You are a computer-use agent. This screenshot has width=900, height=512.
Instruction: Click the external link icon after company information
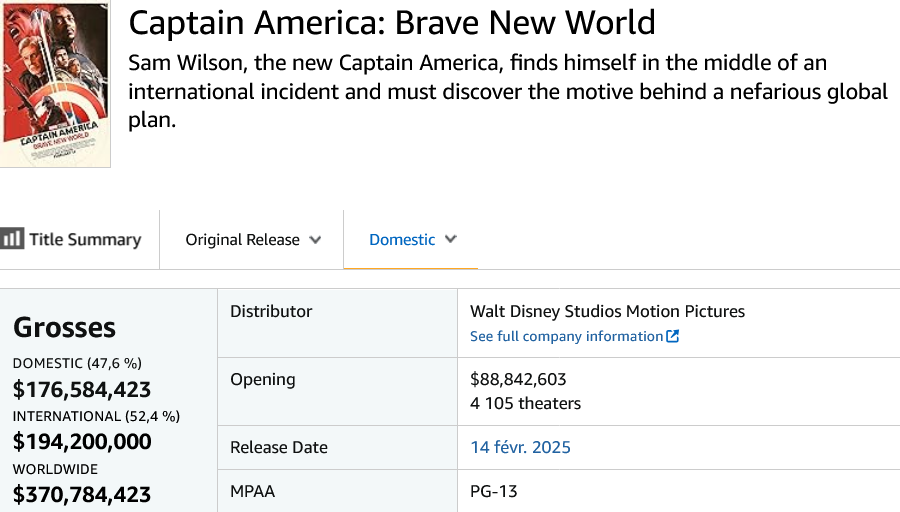point(672,336)
